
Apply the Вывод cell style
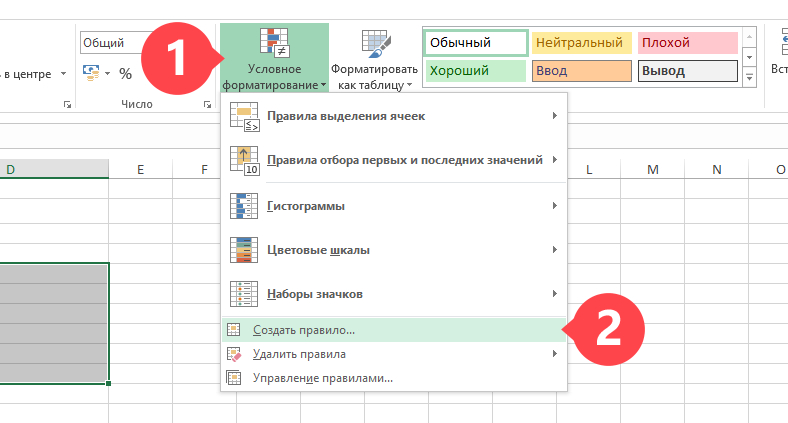pos(688,71)
